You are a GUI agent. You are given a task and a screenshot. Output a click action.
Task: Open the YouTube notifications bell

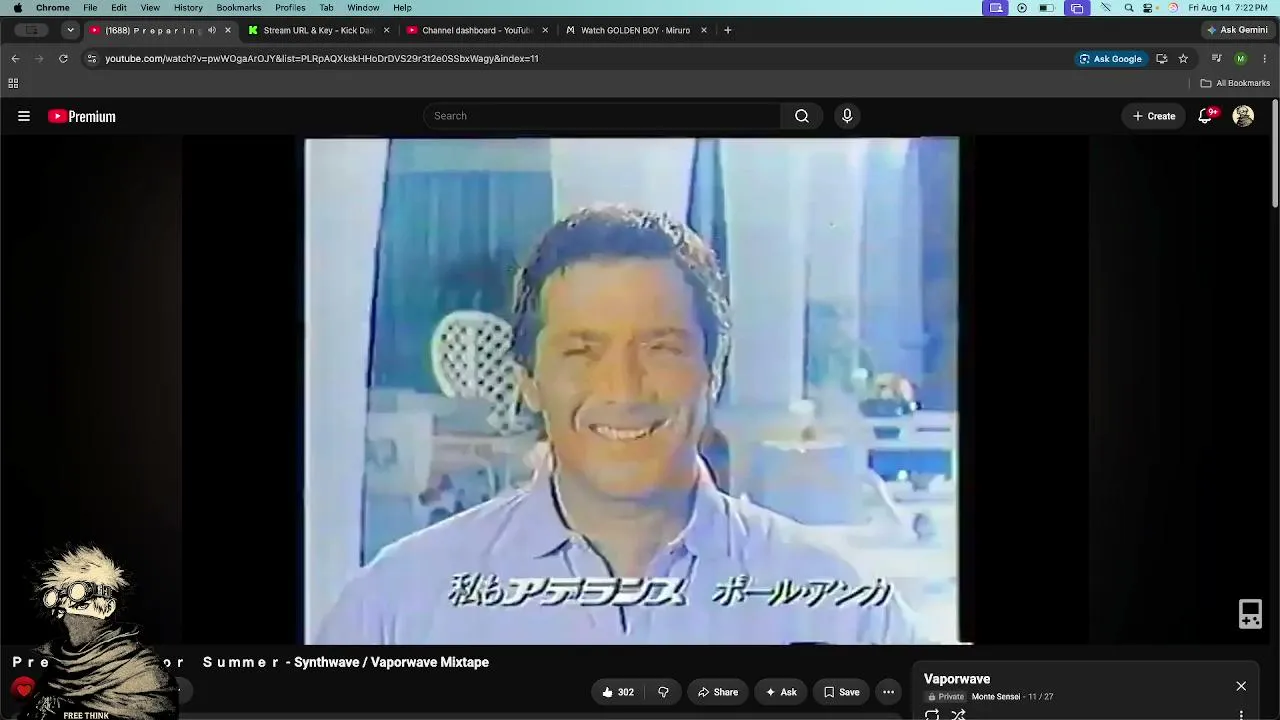pos(1206,116)
